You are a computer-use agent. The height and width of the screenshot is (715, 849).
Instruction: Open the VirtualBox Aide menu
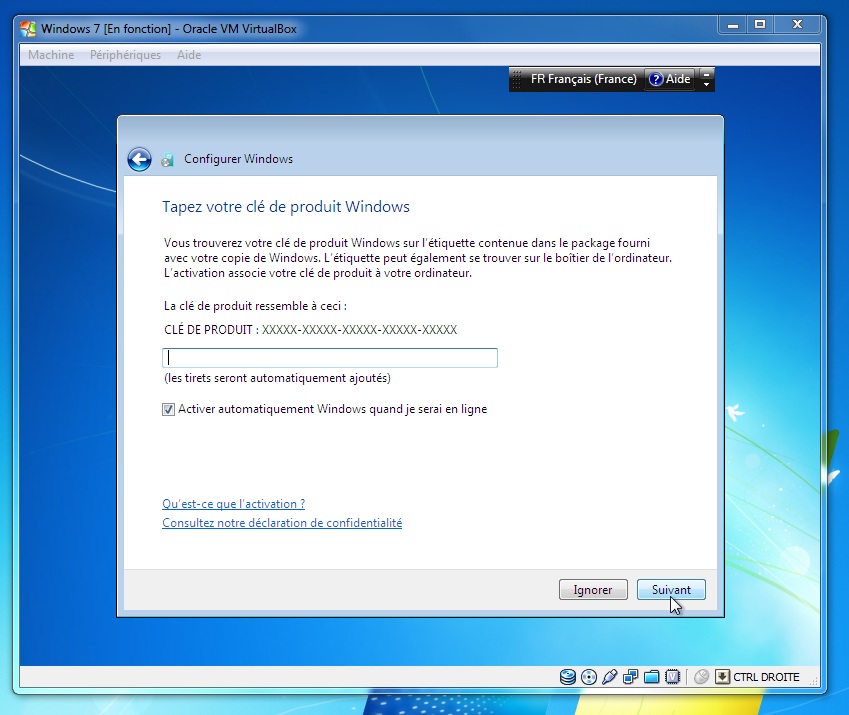tap(189, 55)
